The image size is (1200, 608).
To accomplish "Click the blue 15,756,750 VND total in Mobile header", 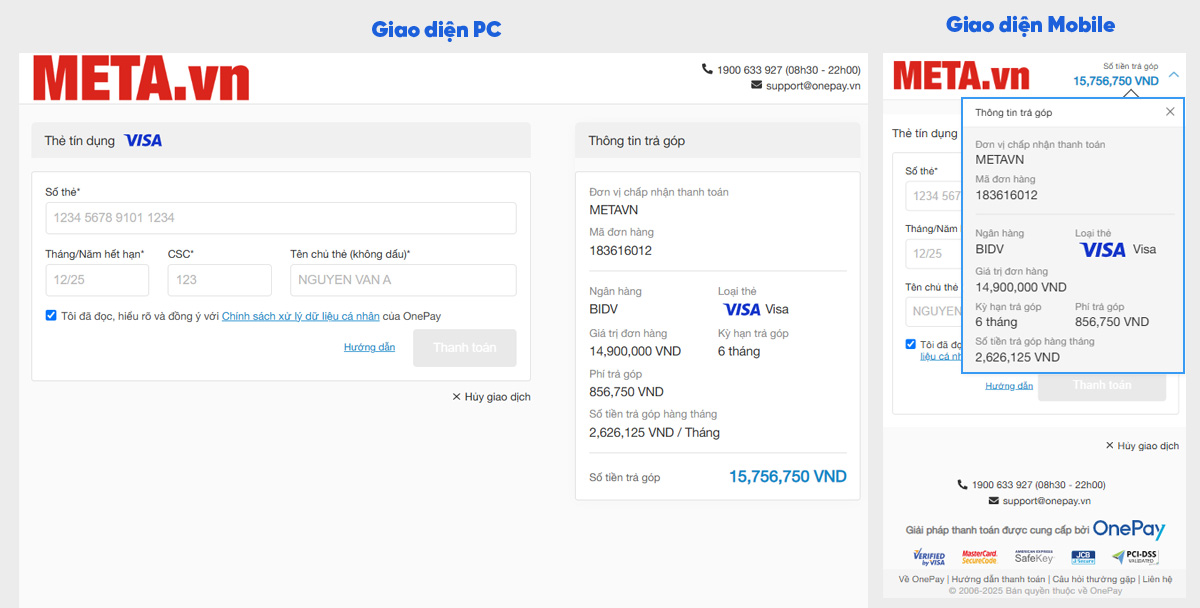I will pos(1116,81).
